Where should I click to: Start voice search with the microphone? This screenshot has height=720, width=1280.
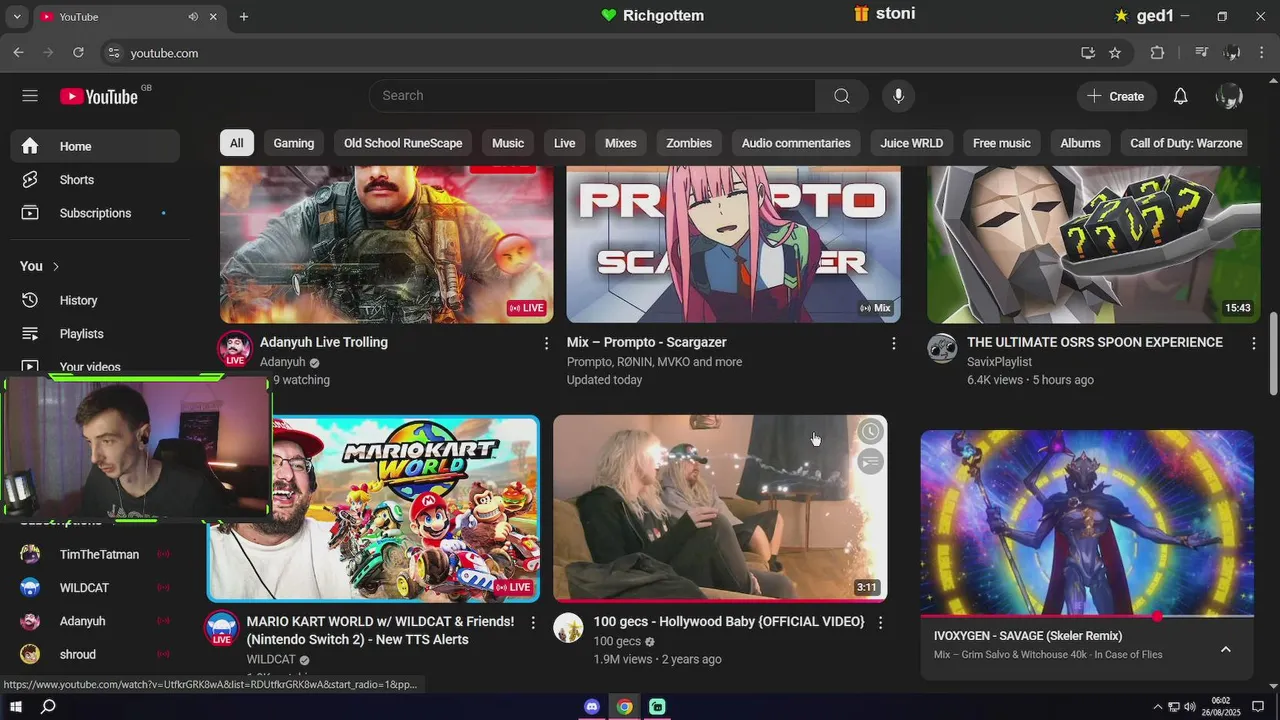898,96
